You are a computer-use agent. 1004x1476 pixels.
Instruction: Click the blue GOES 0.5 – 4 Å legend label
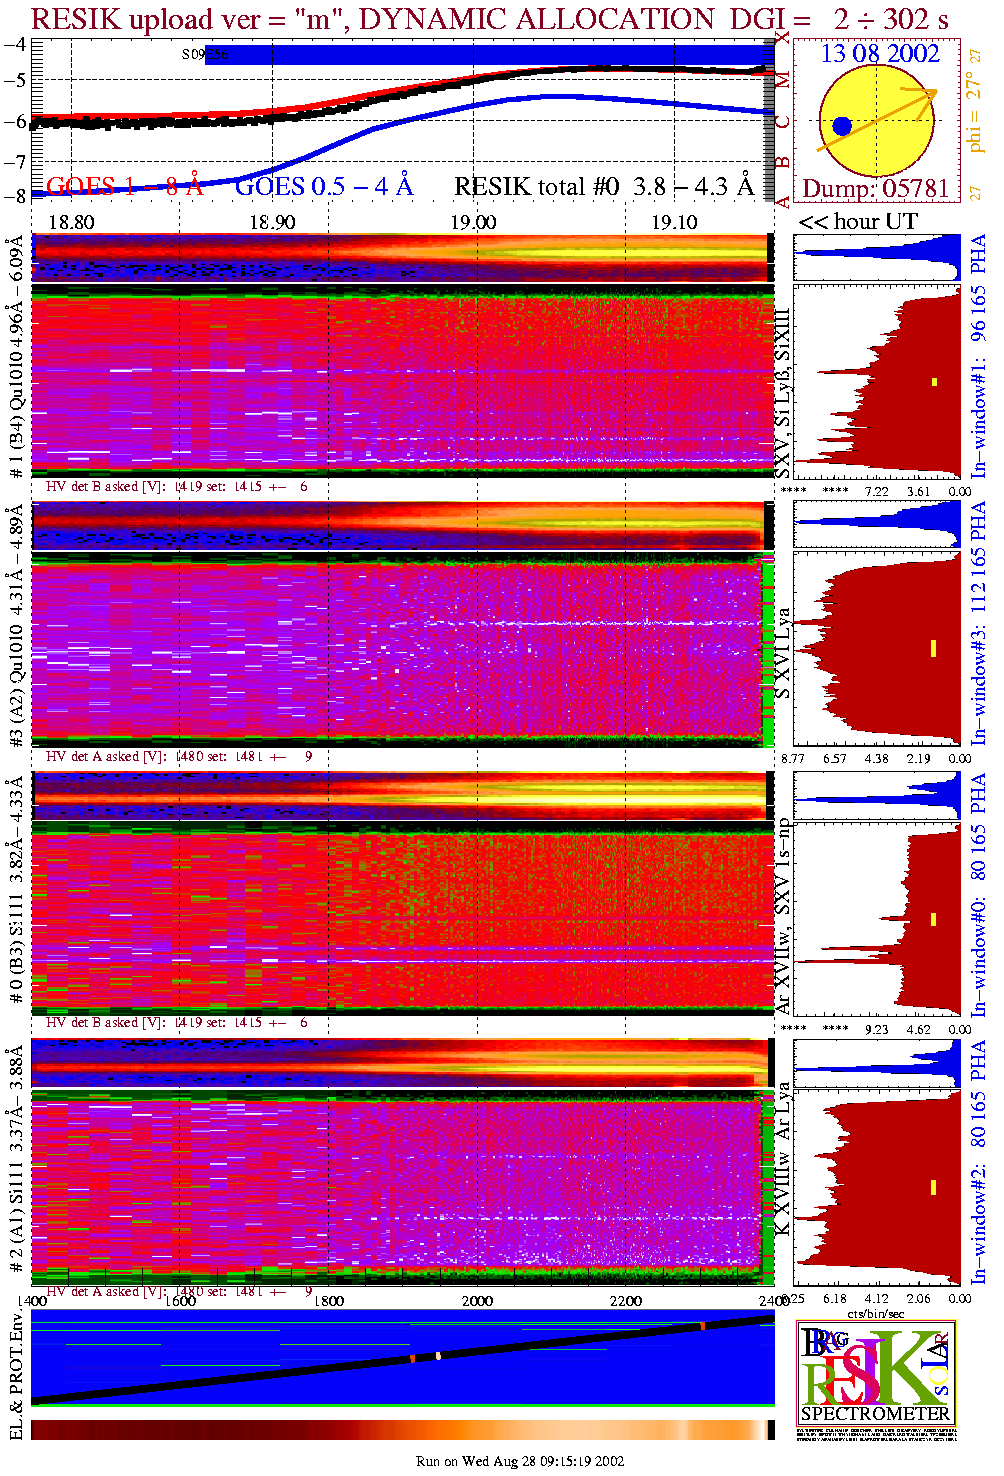pyautogui.click(x=323, y=187)
